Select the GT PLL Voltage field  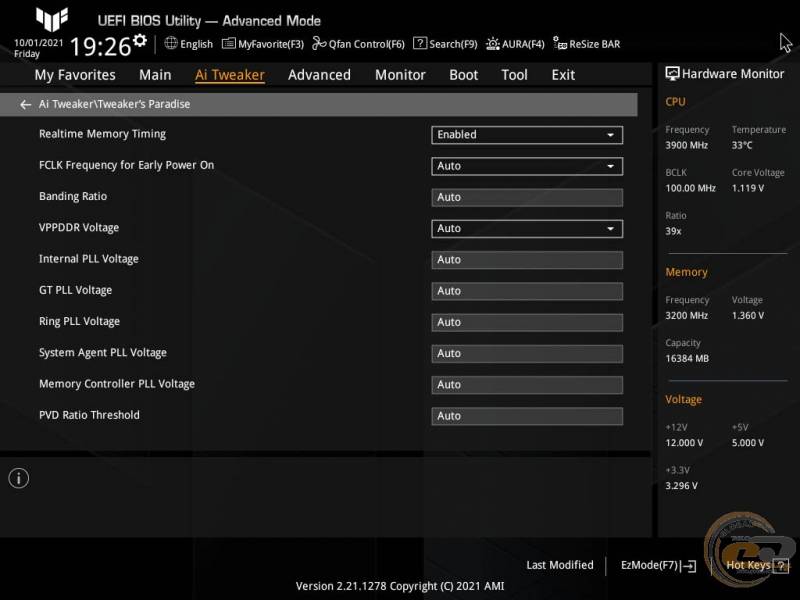[x=527, y=291]
